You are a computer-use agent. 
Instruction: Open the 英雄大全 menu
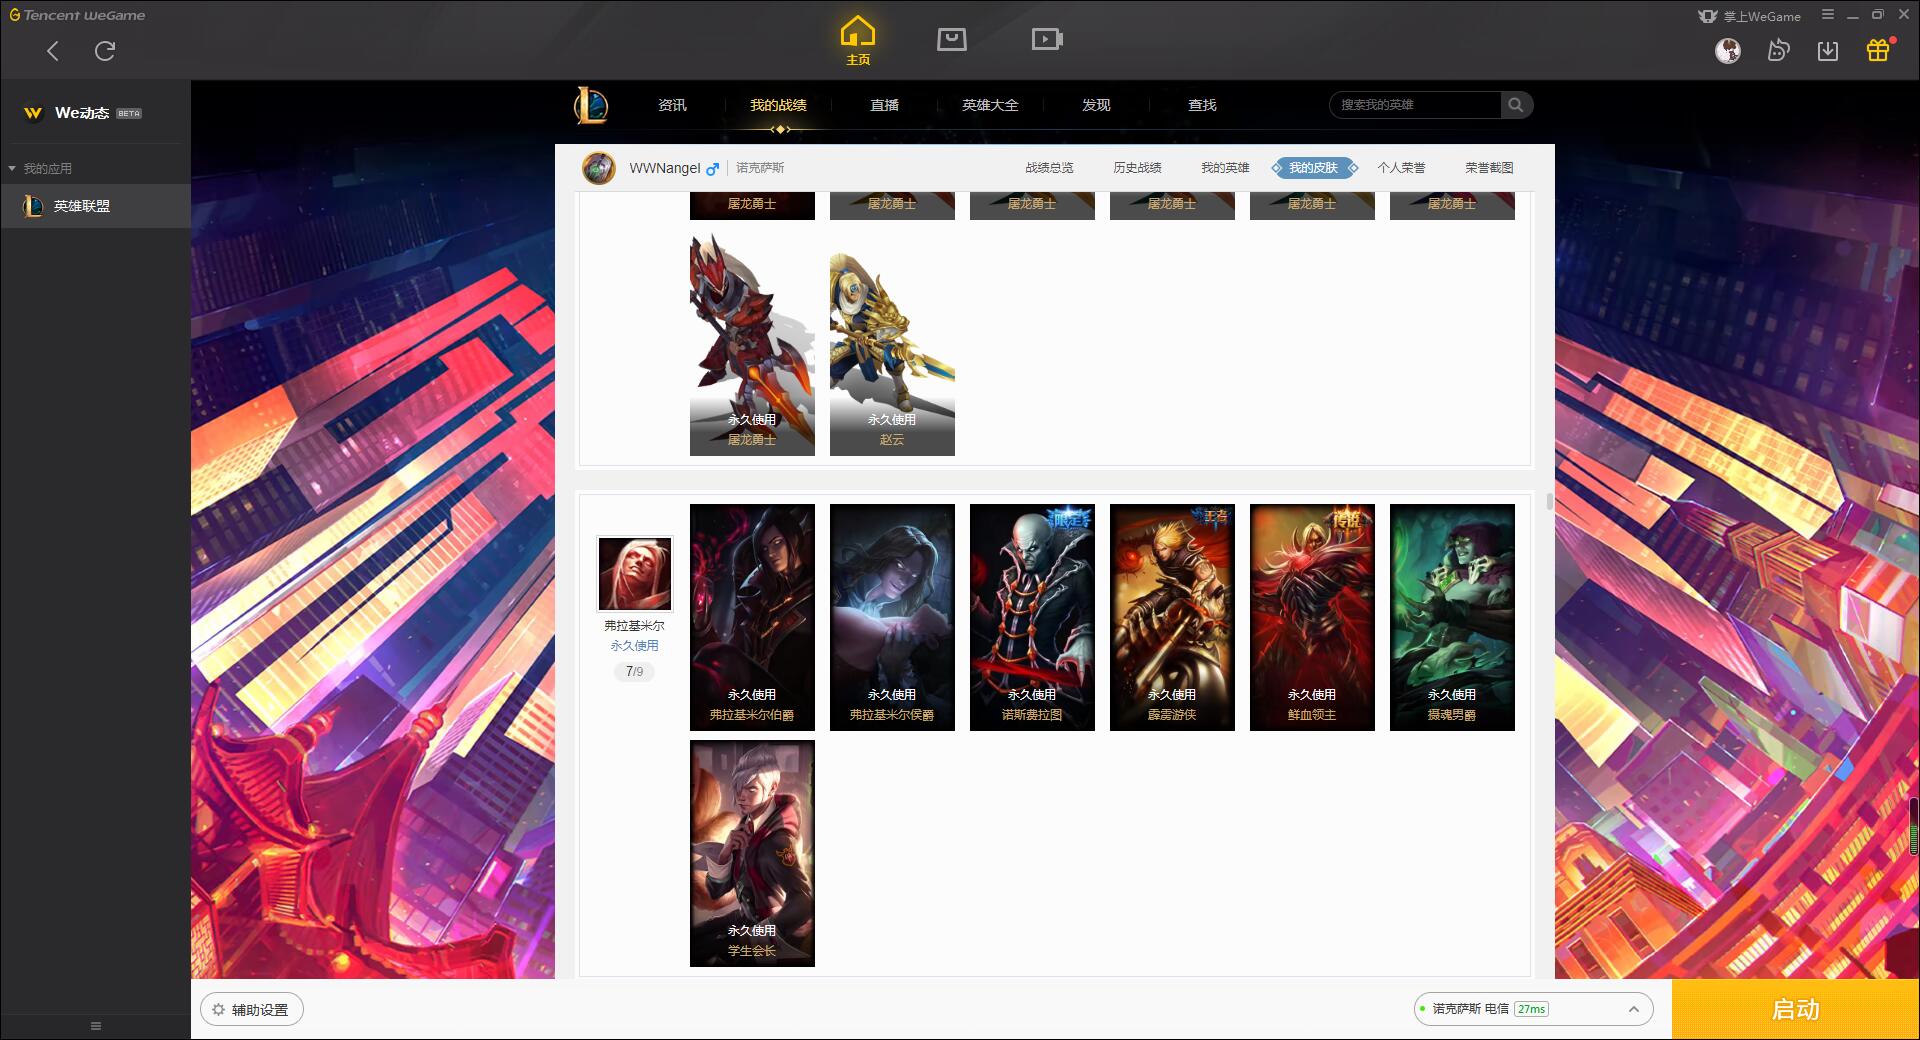pyautogui.click(x=990, y=105)
